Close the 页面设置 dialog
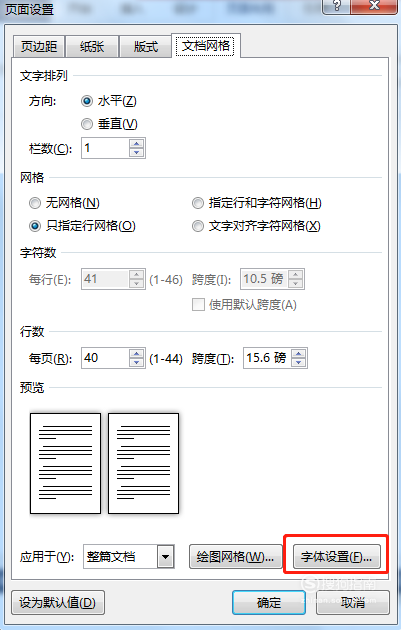The height and width of the screenshot is (630, 401). pos(374,6)
